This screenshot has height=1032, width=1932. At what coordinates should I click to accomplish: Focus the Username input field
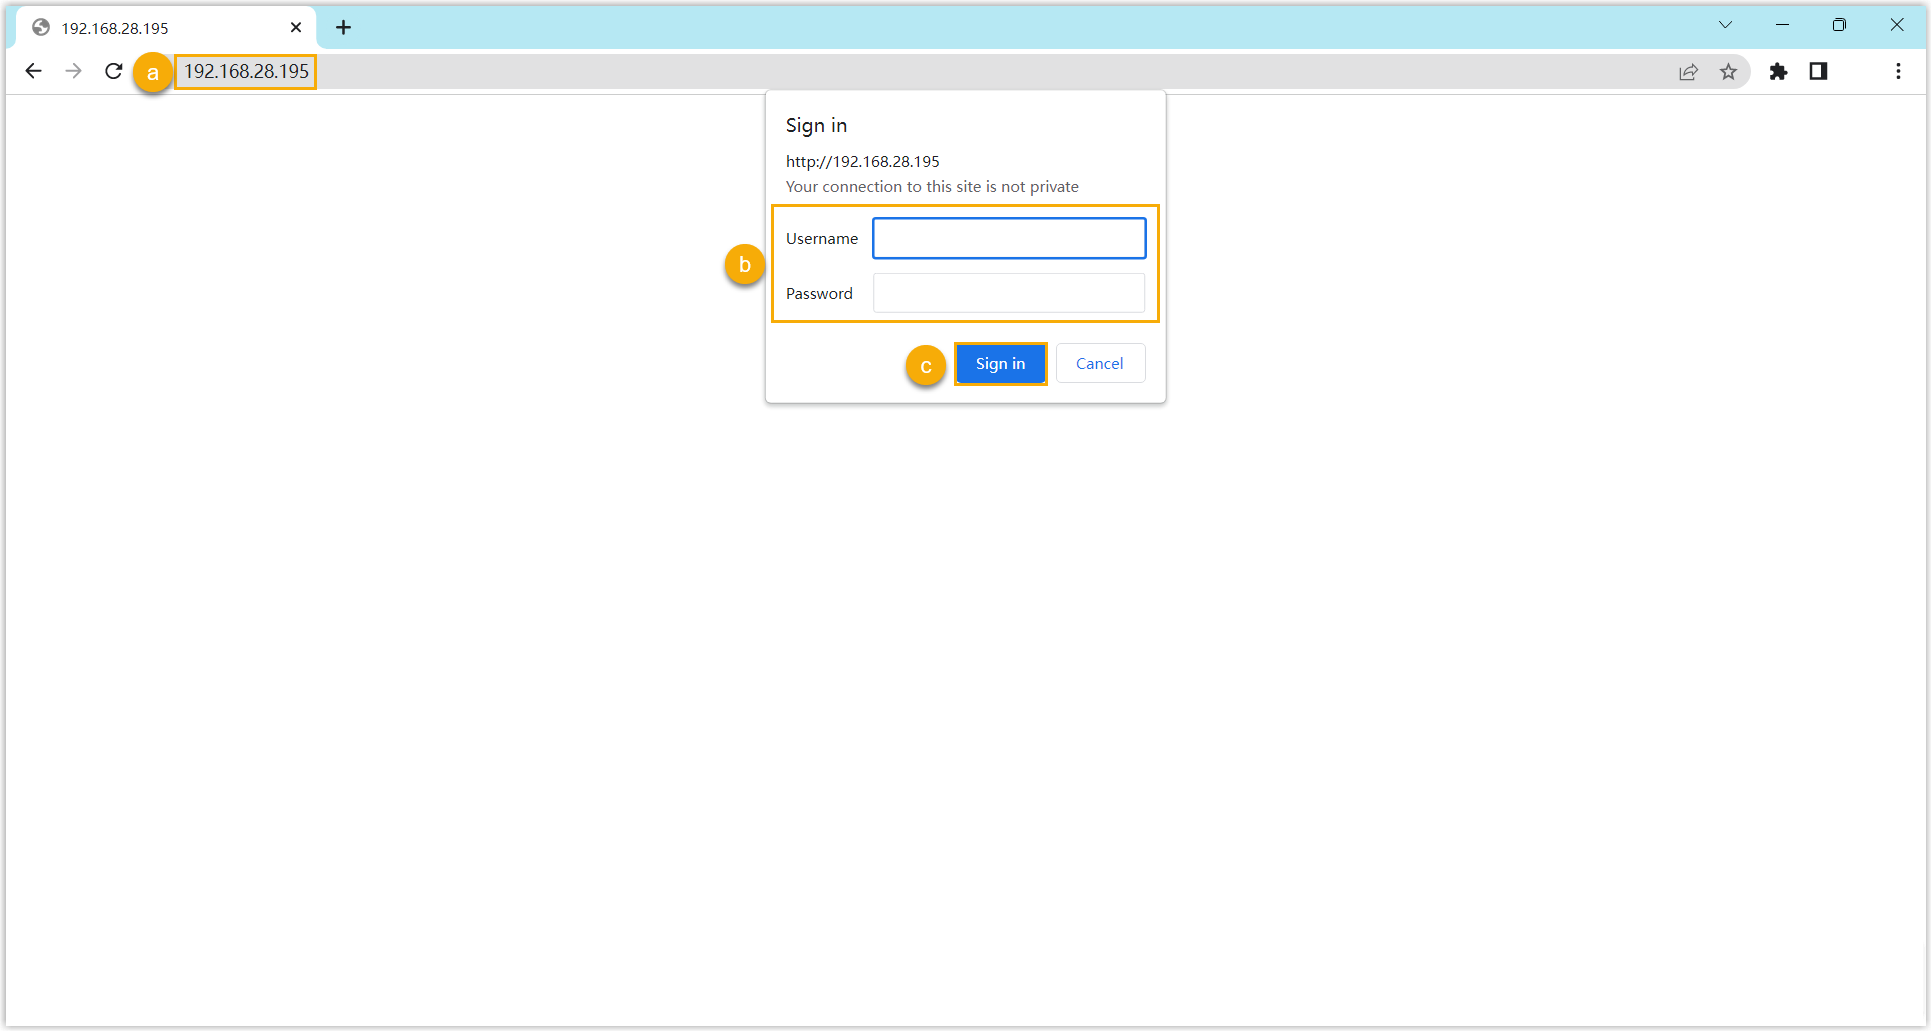1008,238
